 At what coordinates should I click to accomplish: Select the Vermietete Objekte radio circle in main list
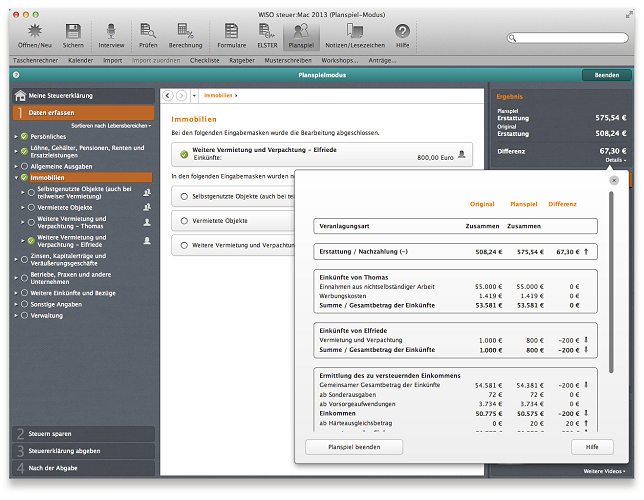[x=185, y=220]
